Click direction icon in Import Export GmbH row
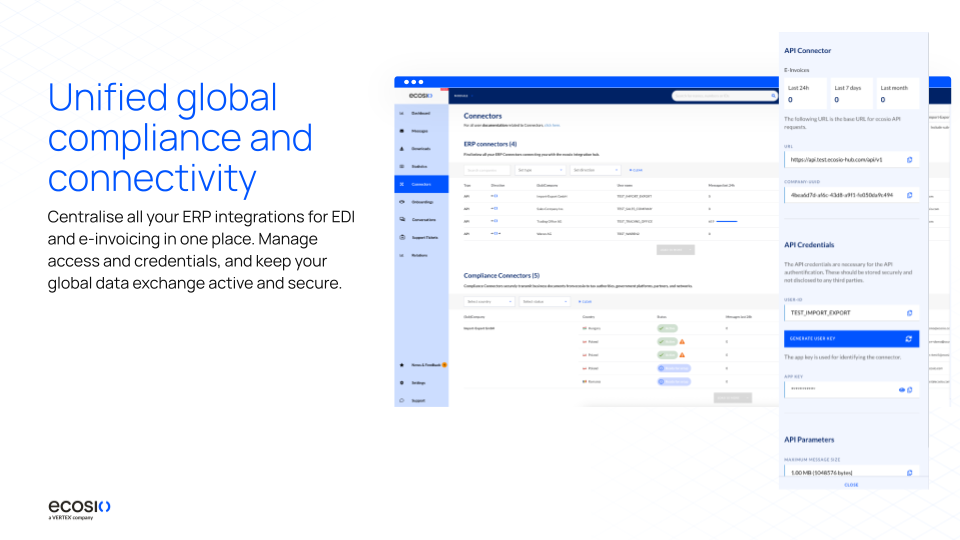Screen dimensions: 960x540 [495, 197]
